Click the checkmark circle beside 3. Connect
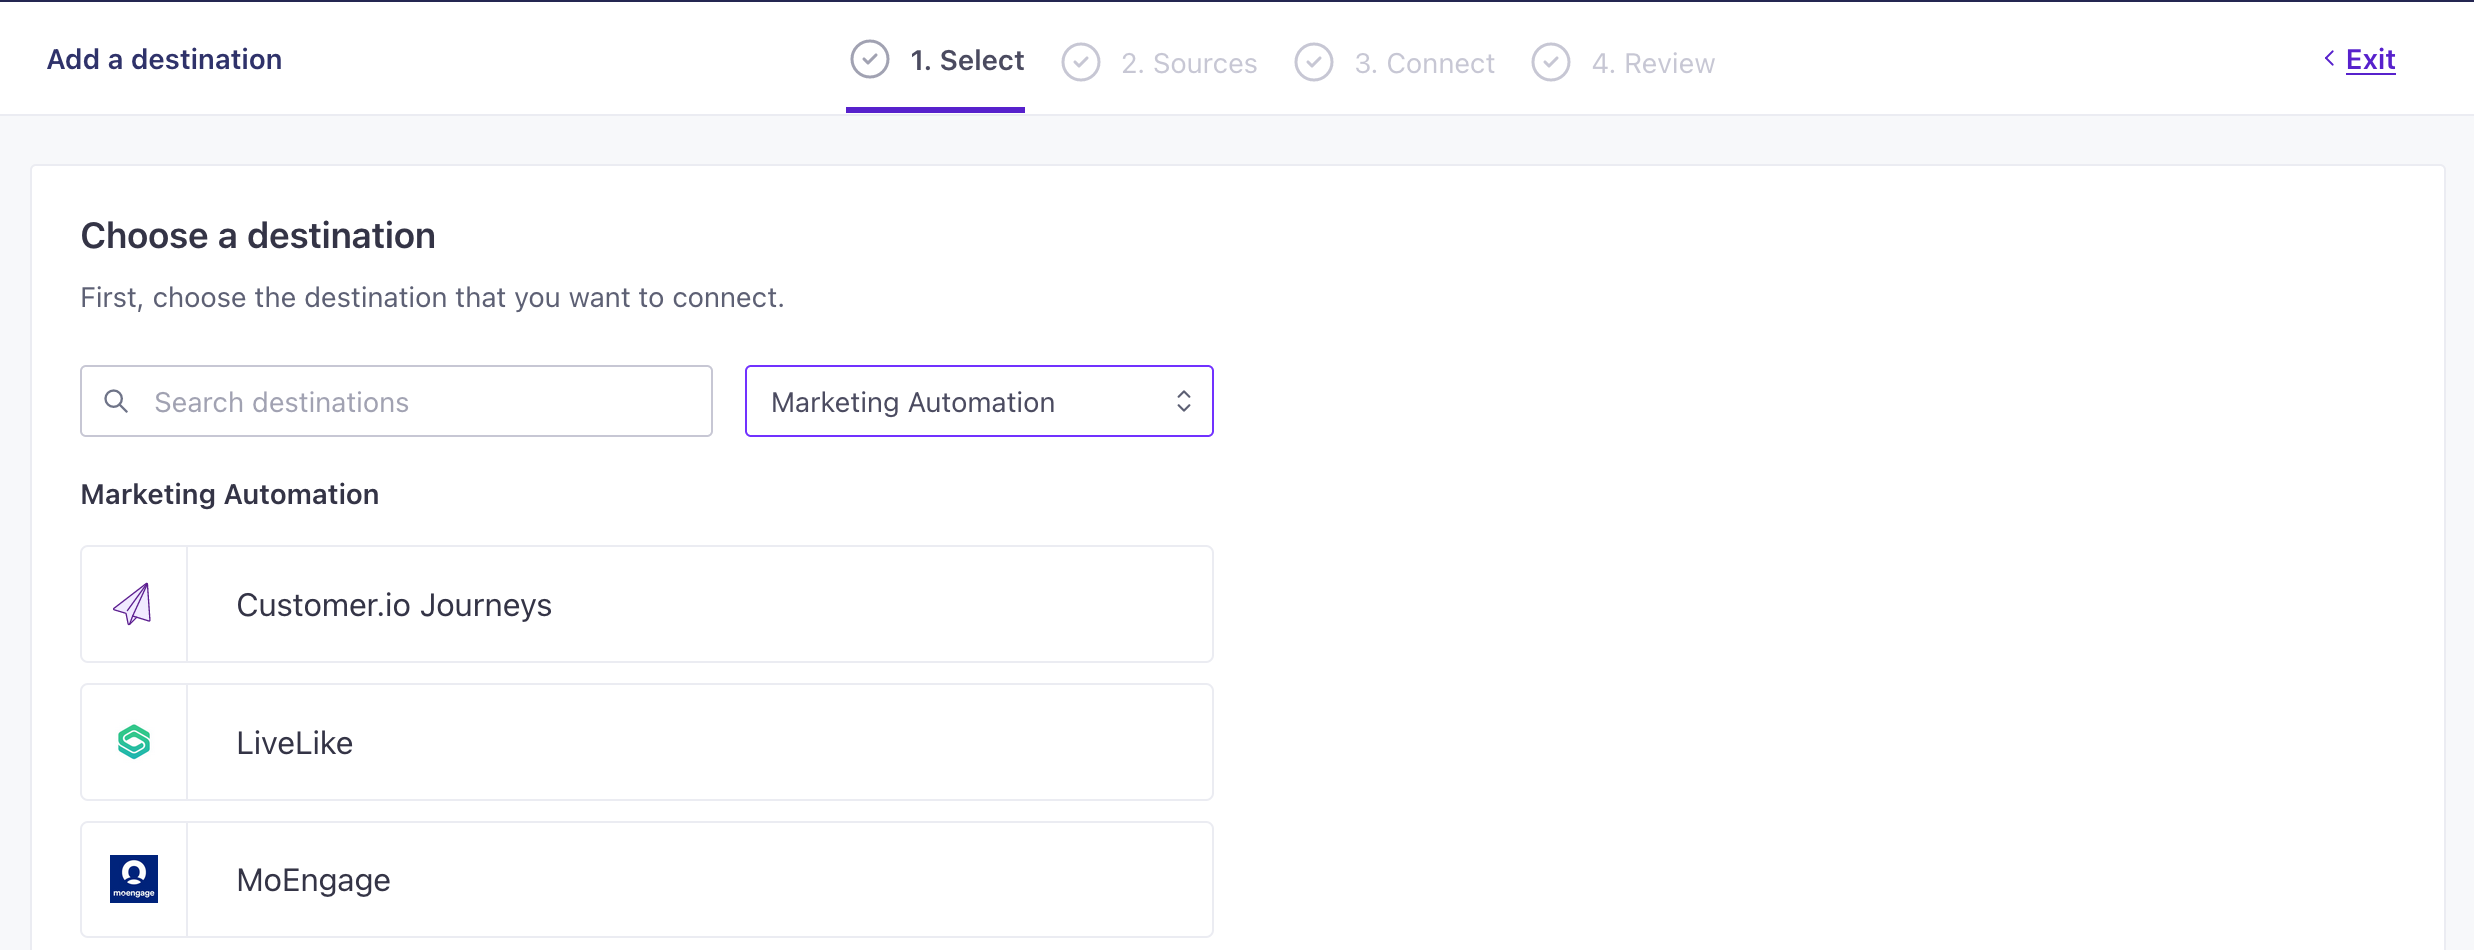2474x950 pixels. pyautogui.click(x=1314, y=62)
